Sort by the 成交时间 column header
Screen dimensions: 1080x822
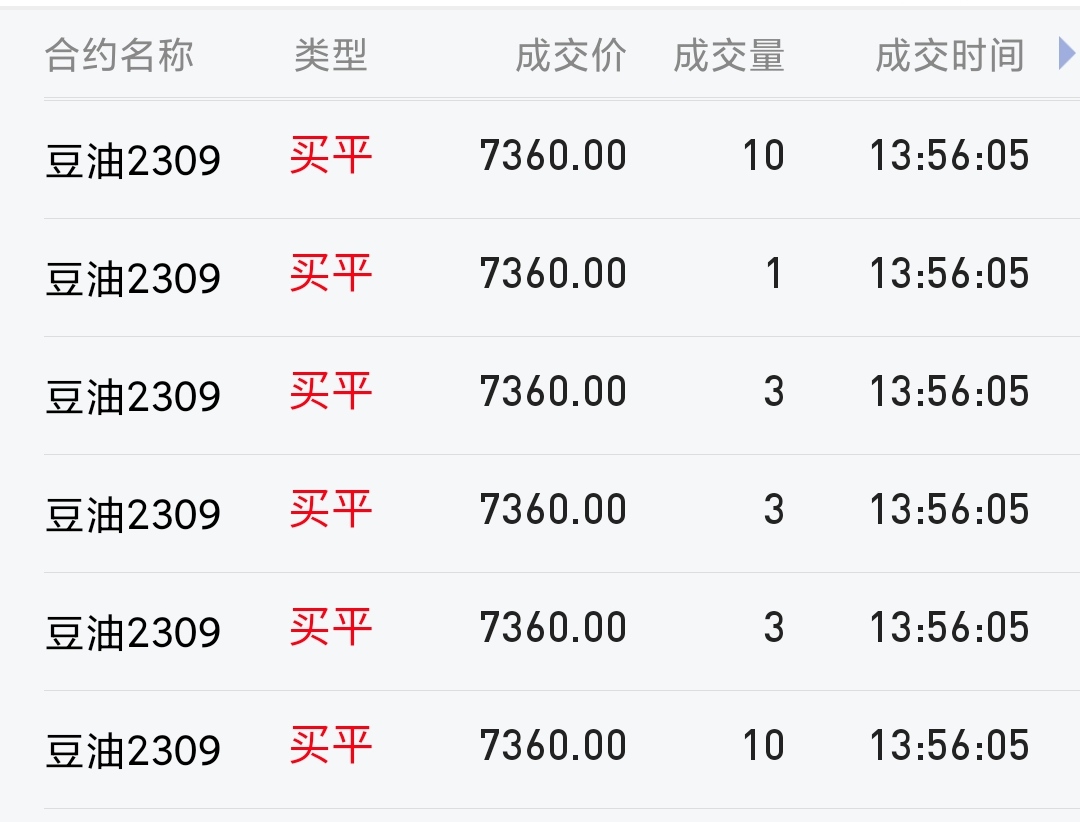coord(949,55)
